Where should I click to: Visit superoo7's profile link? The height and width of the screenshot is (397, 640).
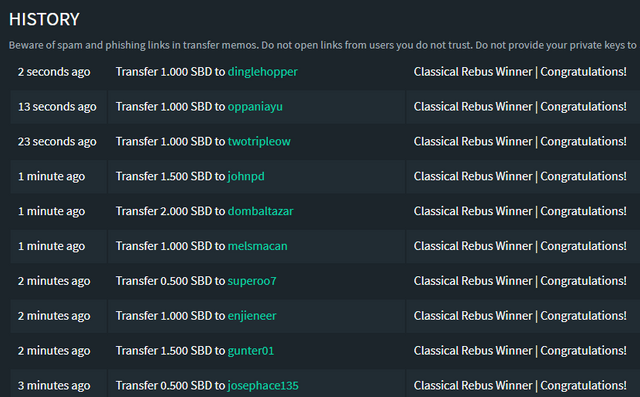point(252,281)
